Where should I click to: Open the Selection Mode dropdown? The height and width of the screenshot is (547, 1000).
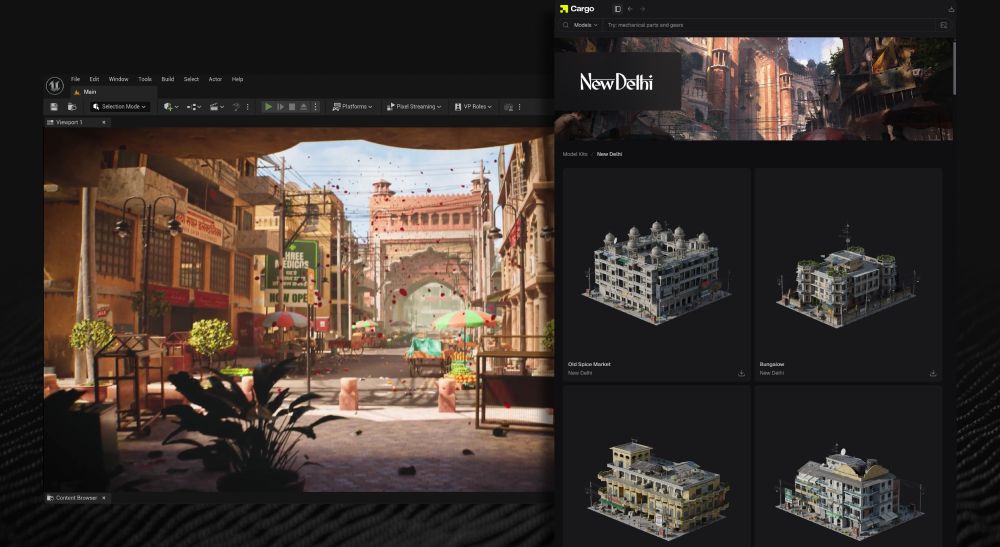point(119,106)
